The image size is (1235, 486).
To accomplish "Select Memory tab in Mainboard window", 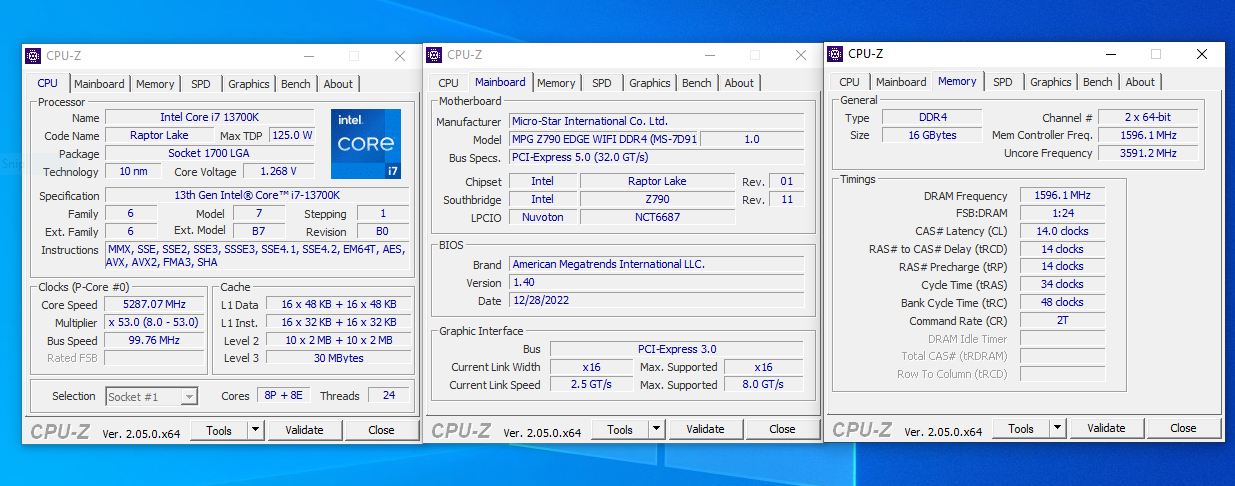I will click(x=556, y=83).
